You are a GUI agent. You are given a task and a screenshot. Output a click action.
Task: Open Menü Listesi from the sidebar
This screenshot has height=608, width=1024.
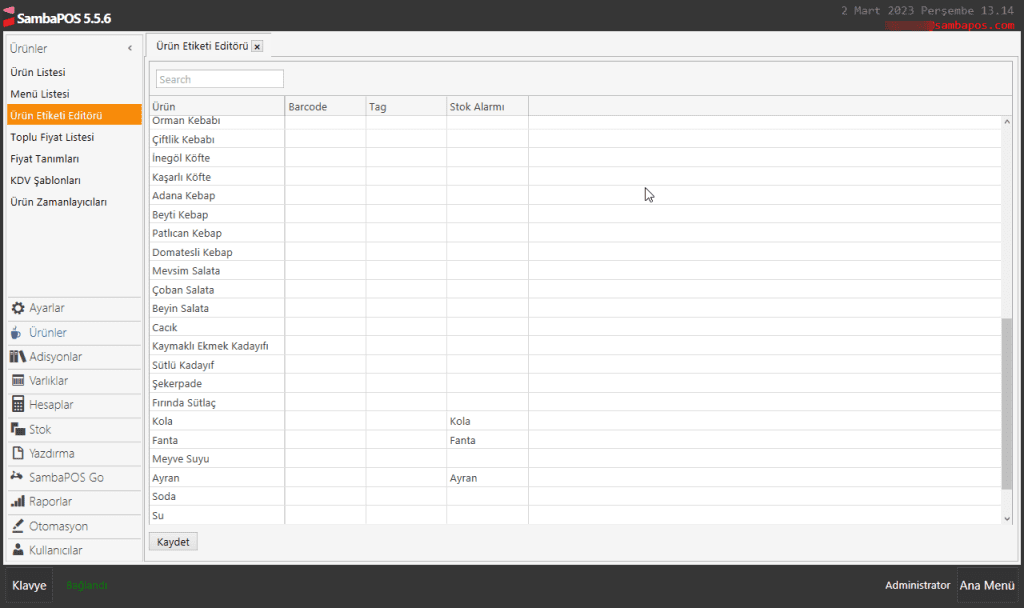pyautogui.click(x=40, y=94)
